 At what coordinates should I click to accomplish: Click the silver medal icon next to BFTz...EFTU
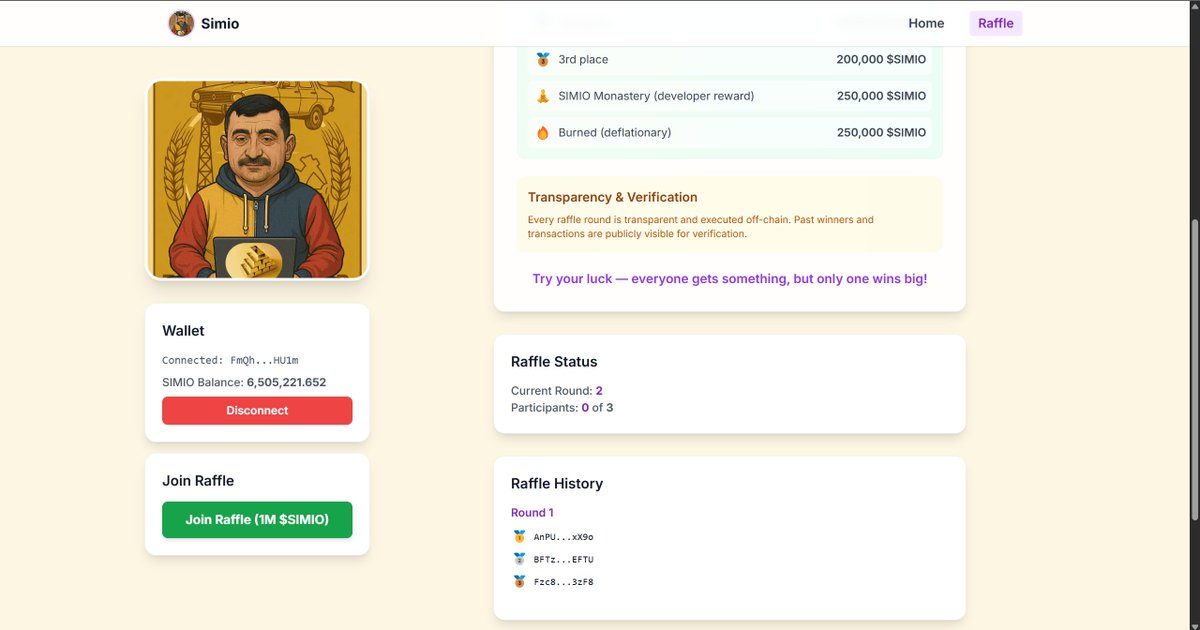519,559
